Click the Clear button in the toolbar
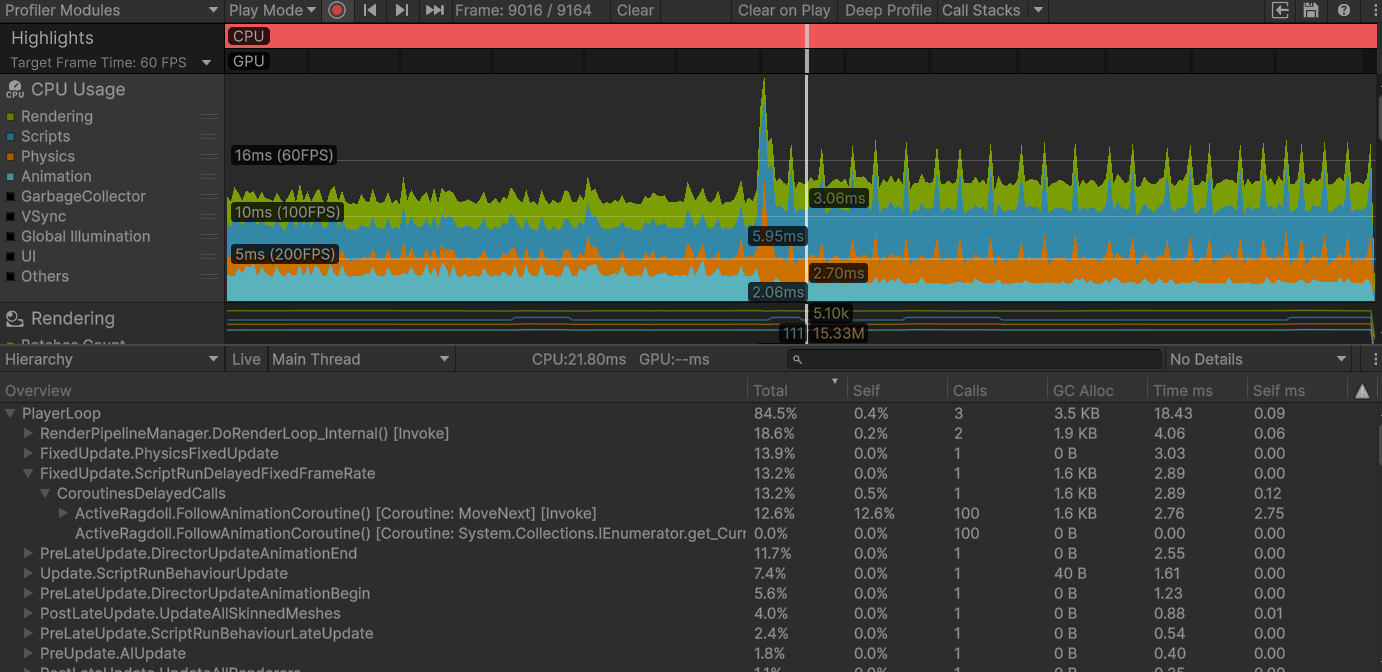The height and width of the screenshot is (672, 1382). (635, 10)
